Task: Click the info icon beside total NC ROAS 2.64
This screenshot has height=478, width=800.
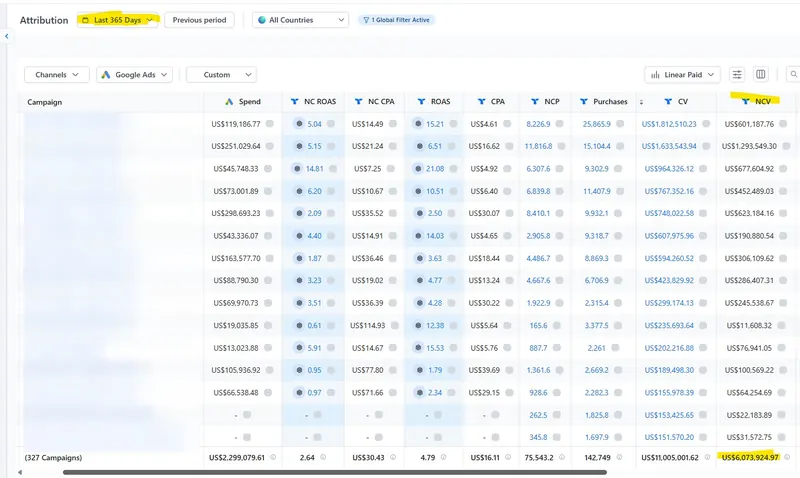Action: pos(323,457)
